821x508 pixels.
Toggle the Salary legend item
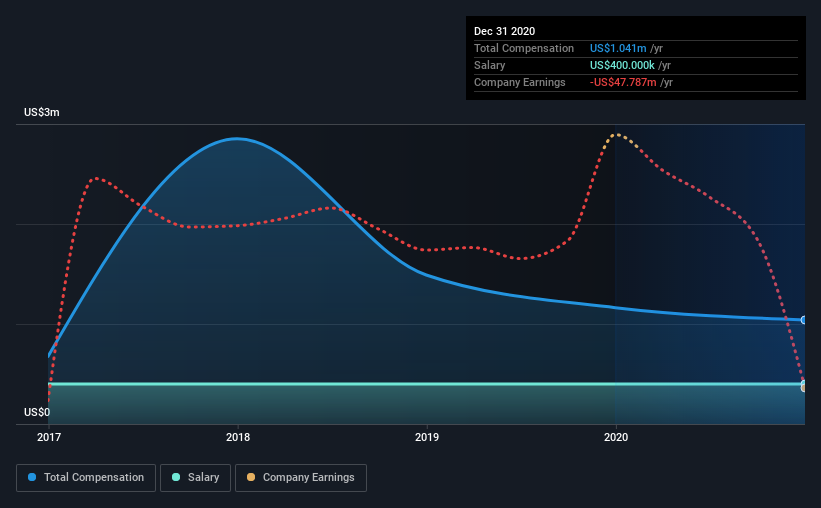pos(195,478)
